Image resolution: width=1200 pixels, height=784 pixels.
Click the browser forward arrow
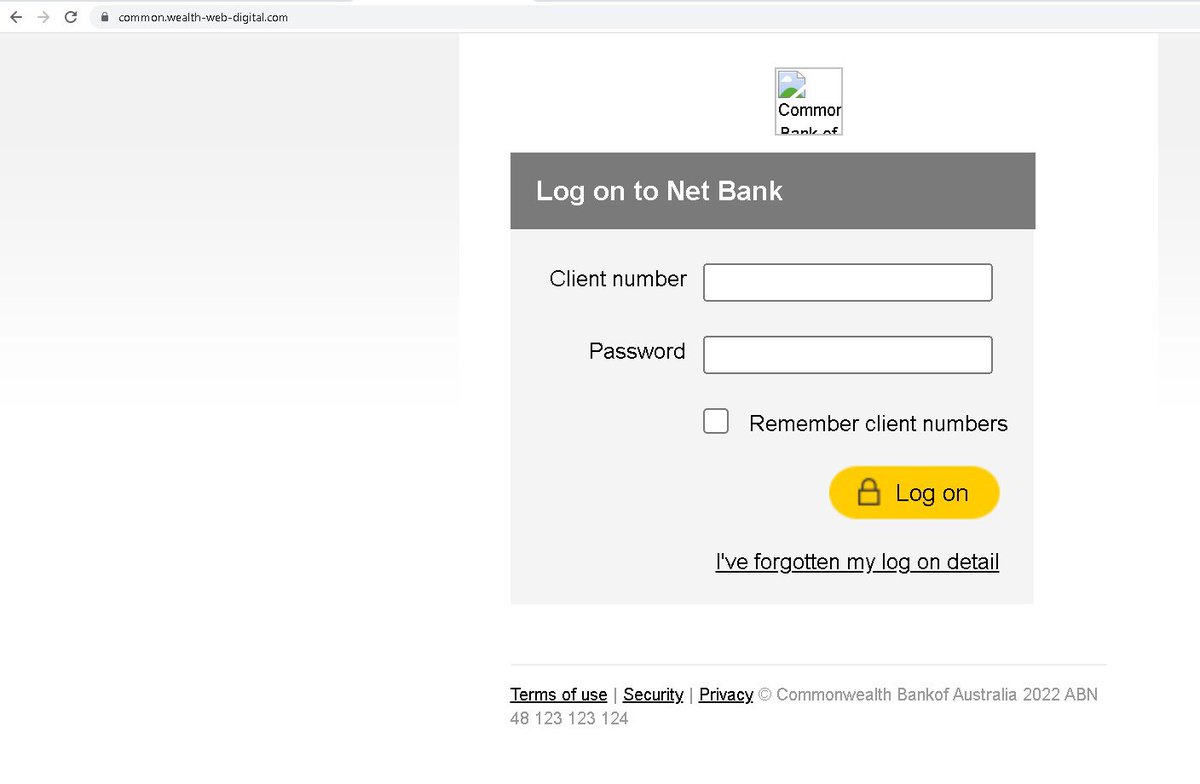(x=43, y=17)
